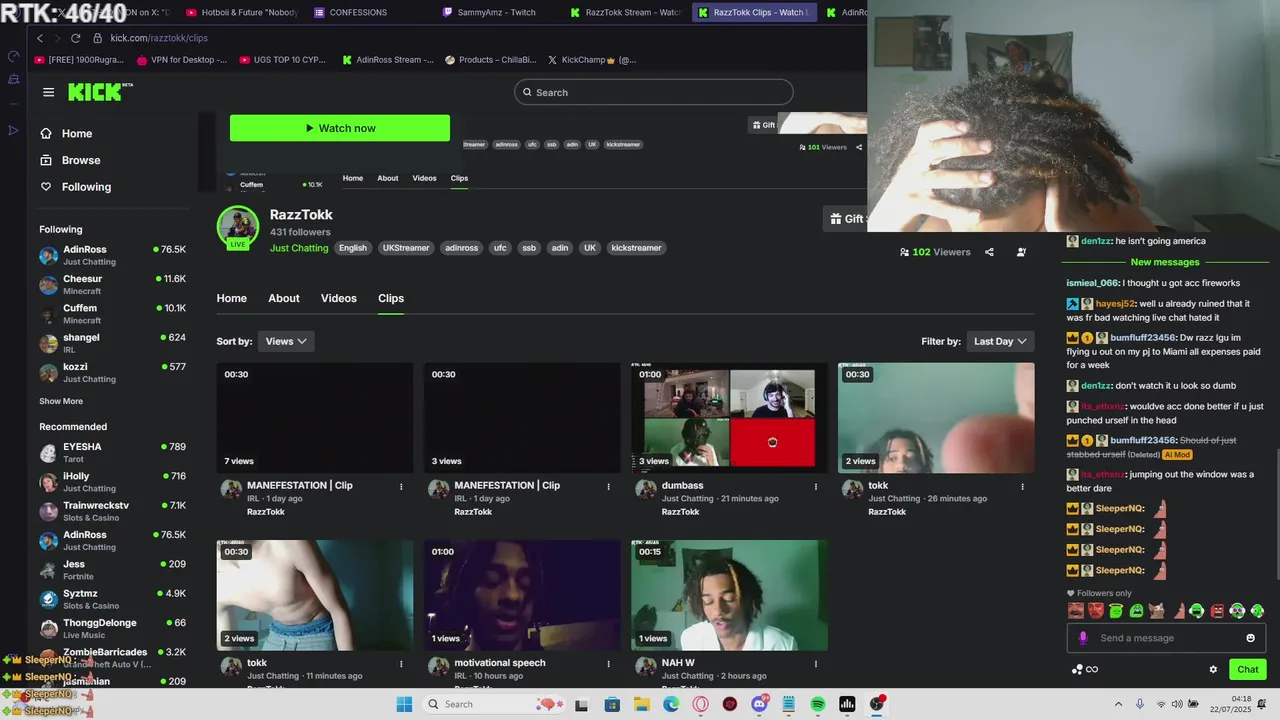Open EYESHA recommended channel

coord(112,452)
